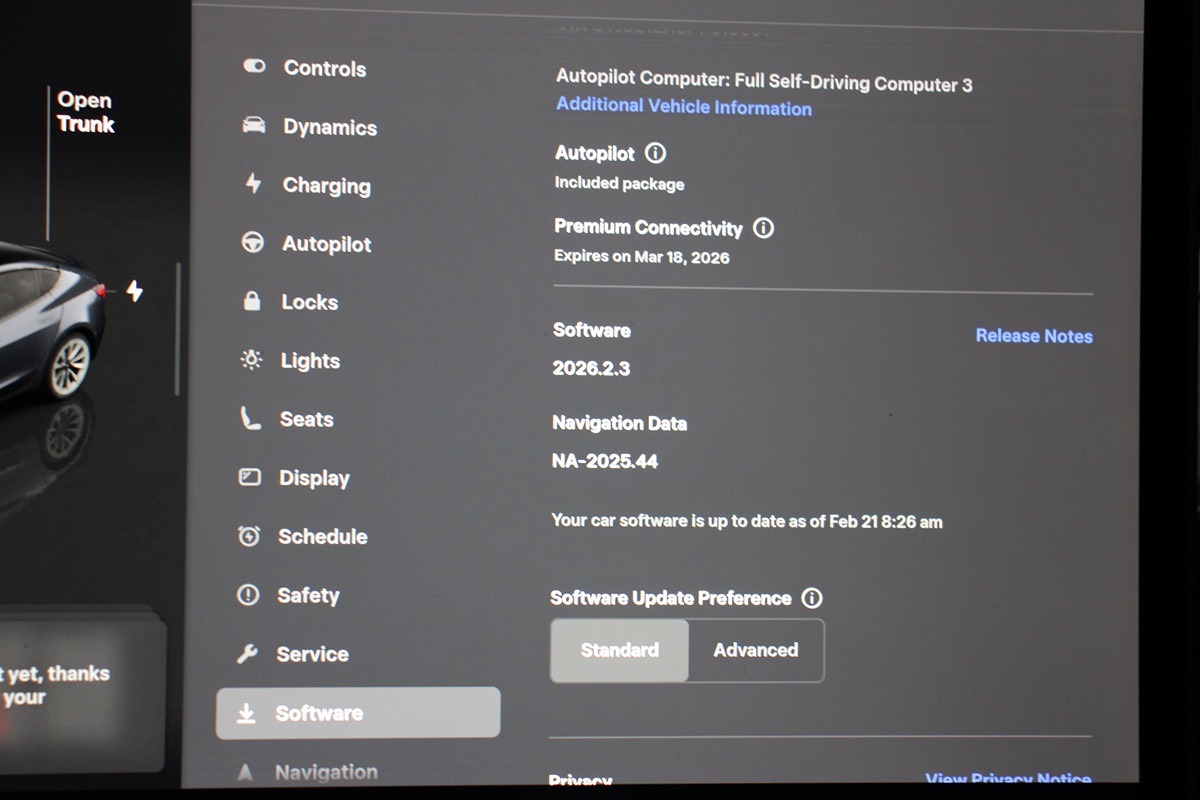This screenshot has height=800, width=1200.
Task: Tap the Locks padlock icon
Action: 252,301
